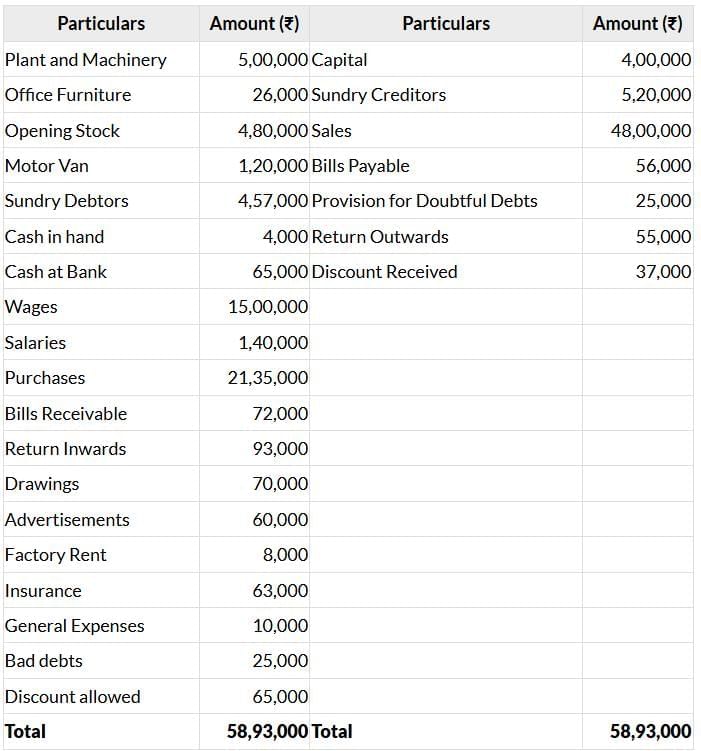Click the Wages amount 15,00,000

268,307
